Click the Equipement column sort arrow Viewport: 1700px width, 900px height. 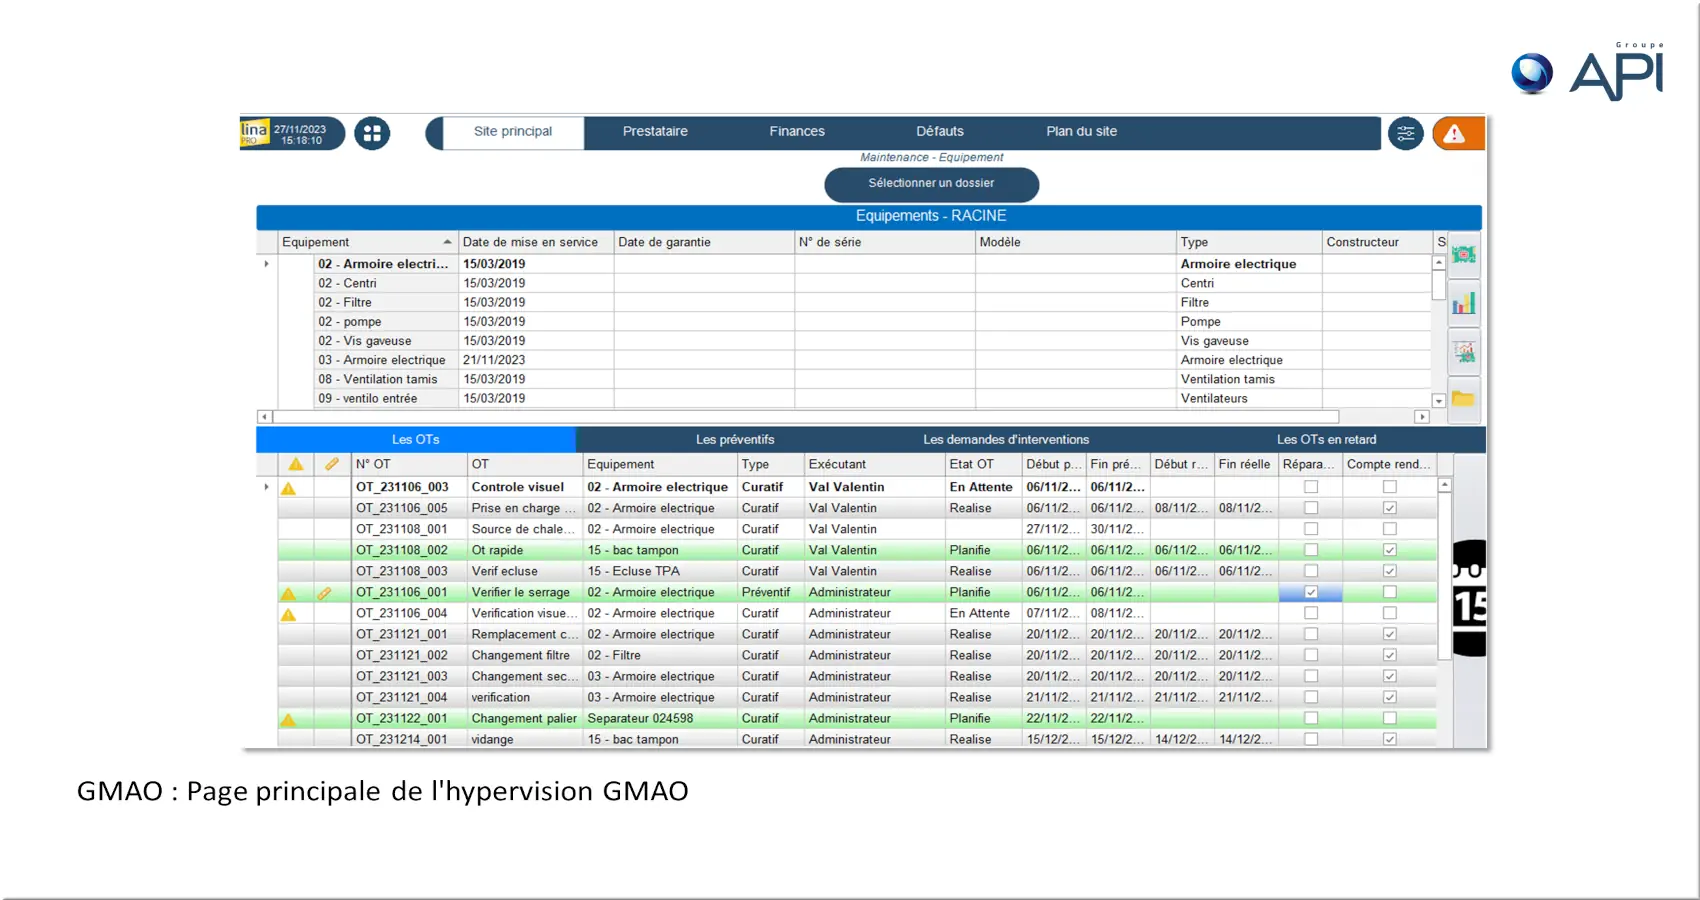(447, 242)
